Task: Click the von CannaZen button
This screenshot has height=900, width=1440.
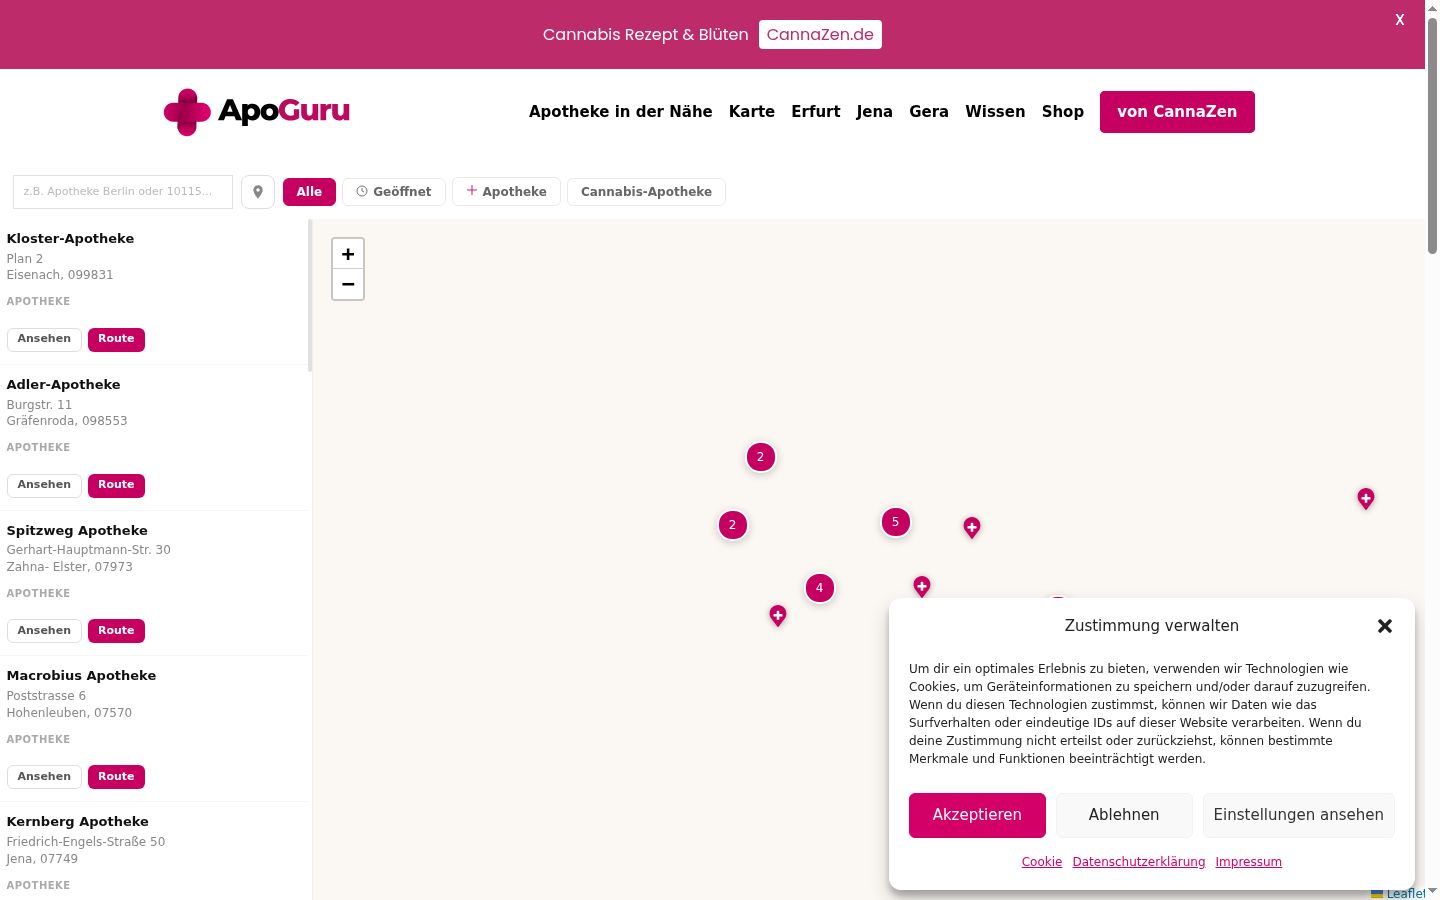Action: [1177, 112]
